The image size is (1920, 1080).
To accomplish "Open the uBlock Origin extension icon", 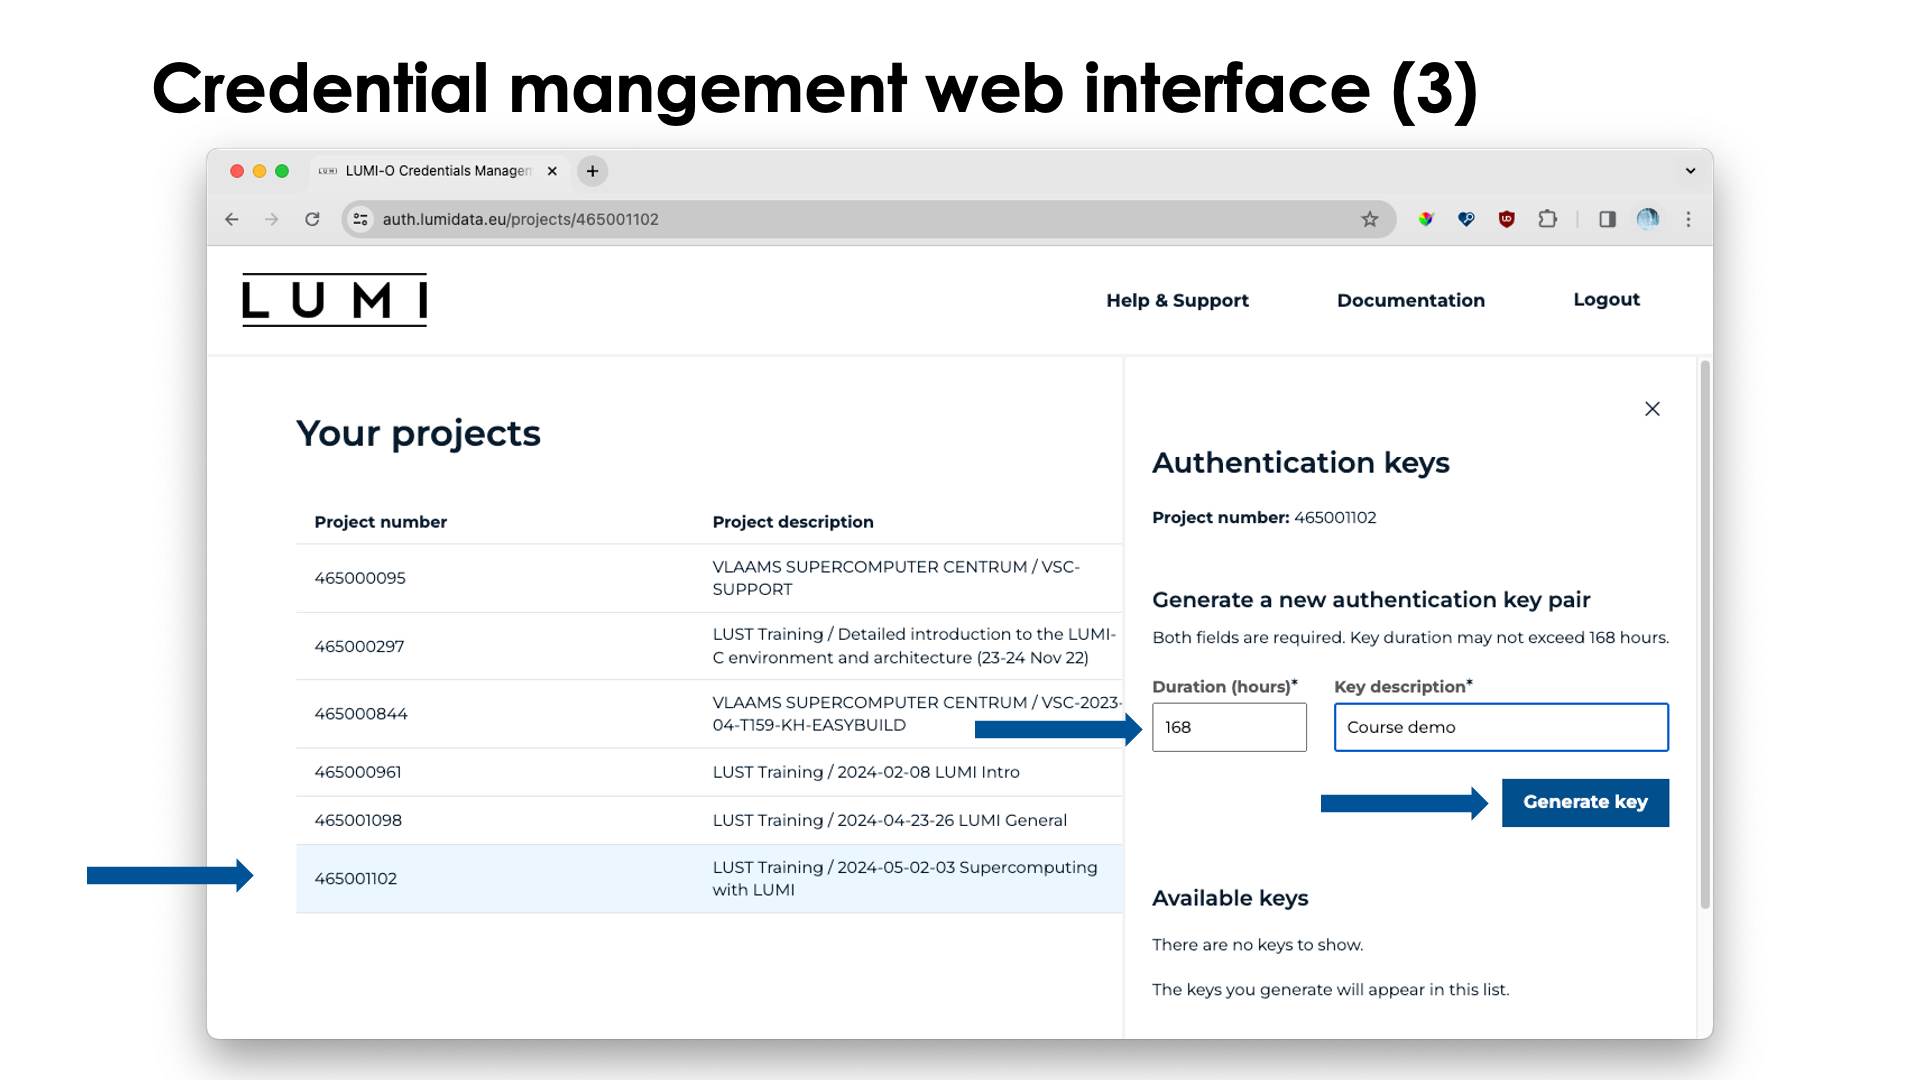I will point(1507,219).
